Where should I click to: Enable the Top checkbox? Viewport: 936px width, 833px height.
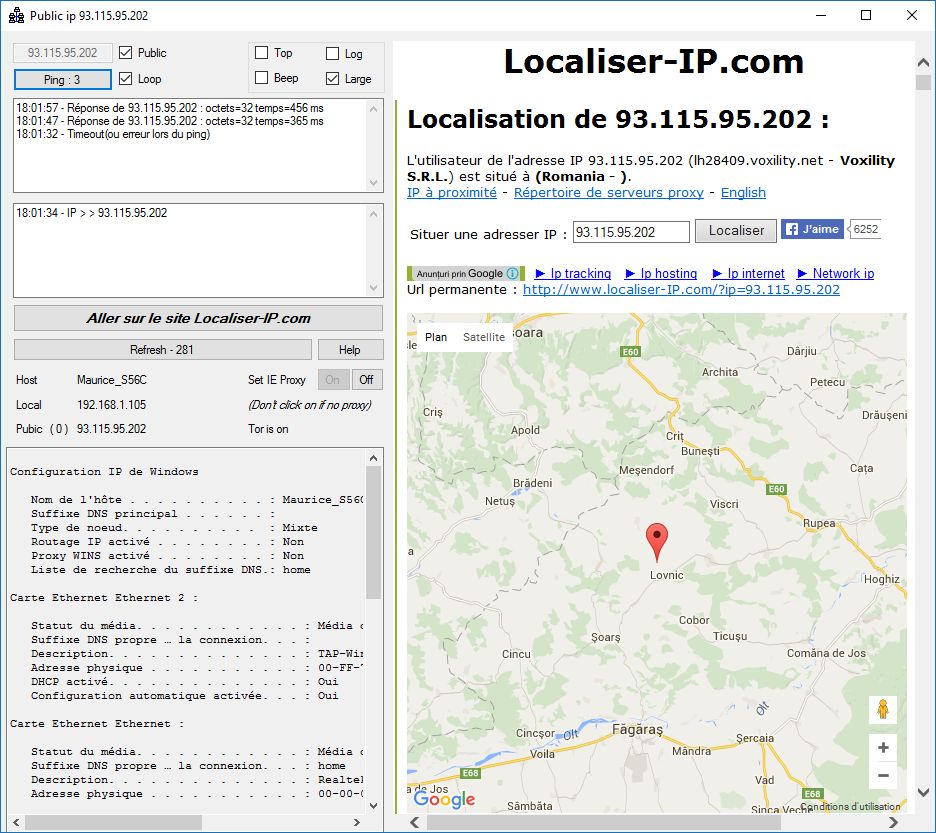[261, 53]
